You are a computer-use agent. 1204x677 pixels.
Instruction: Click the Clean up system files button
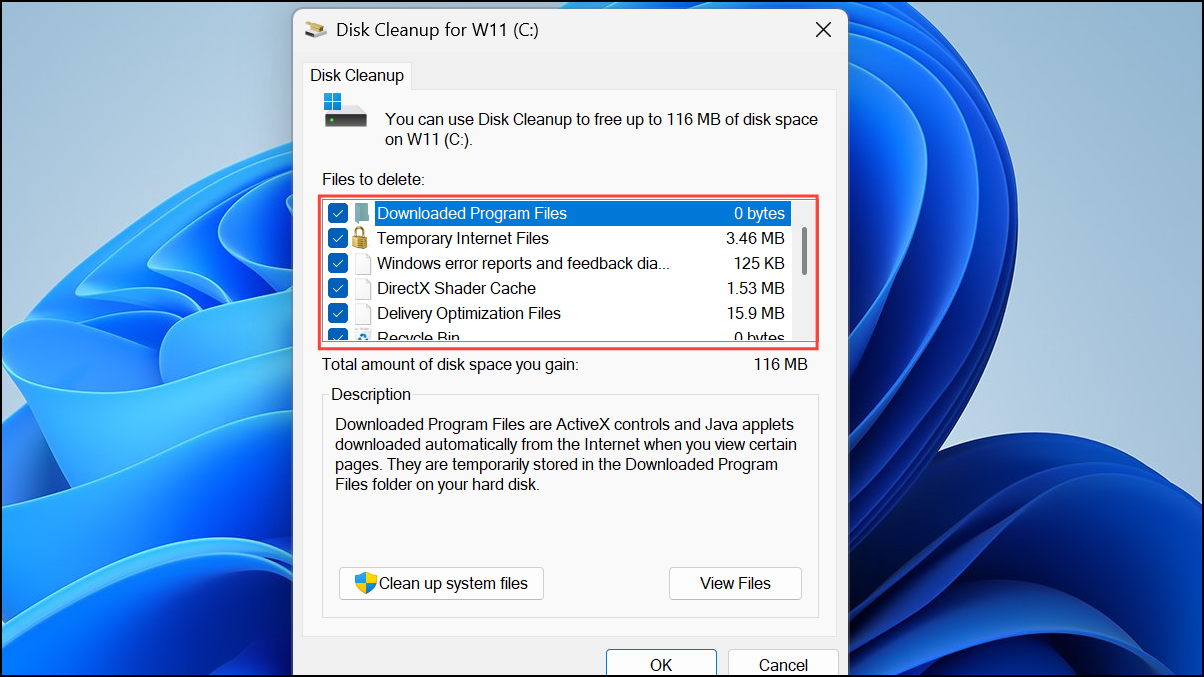[441, 584]
